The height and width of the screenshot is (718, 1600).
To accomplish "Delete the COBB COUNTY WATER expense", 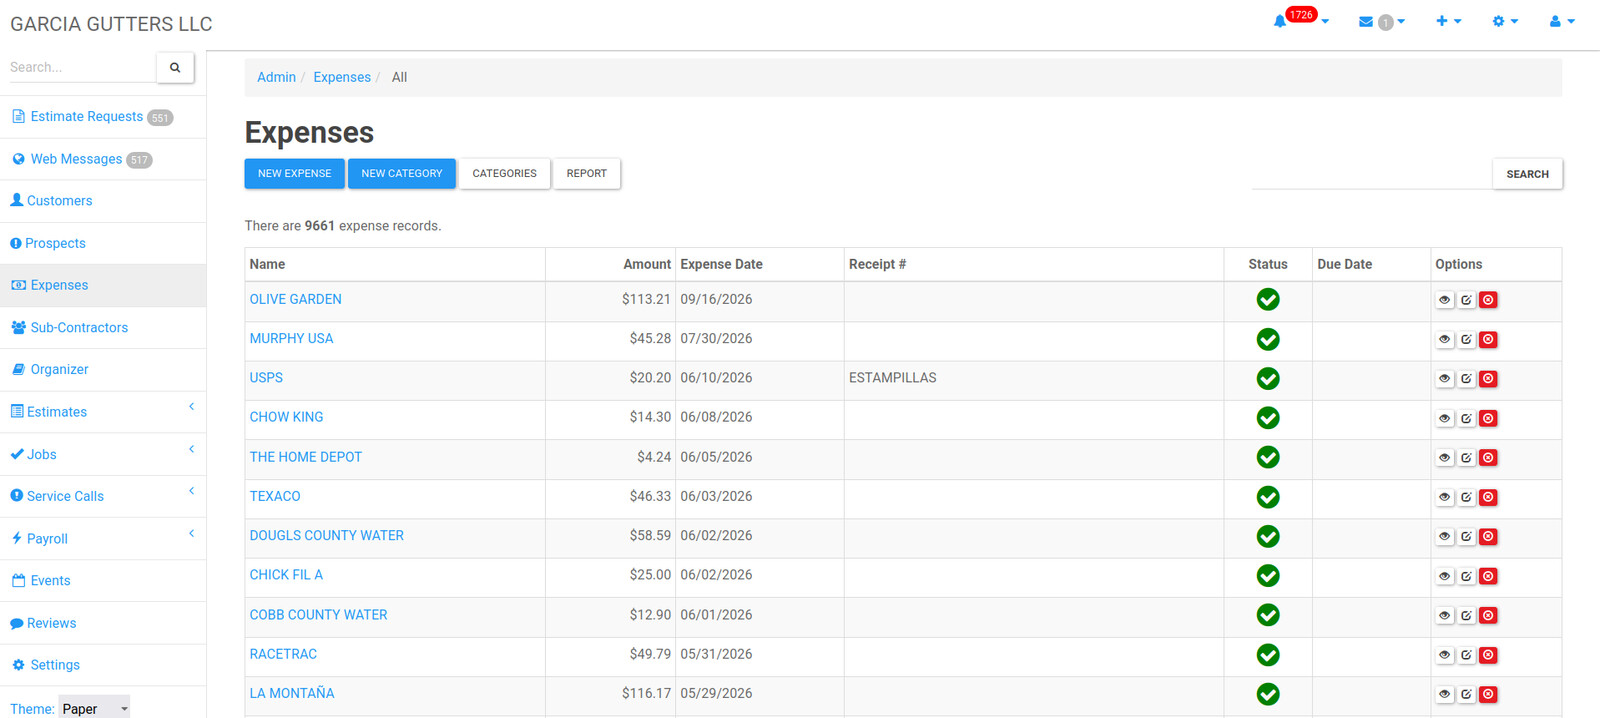I will pyautogui.click(x=1488, y=616).
